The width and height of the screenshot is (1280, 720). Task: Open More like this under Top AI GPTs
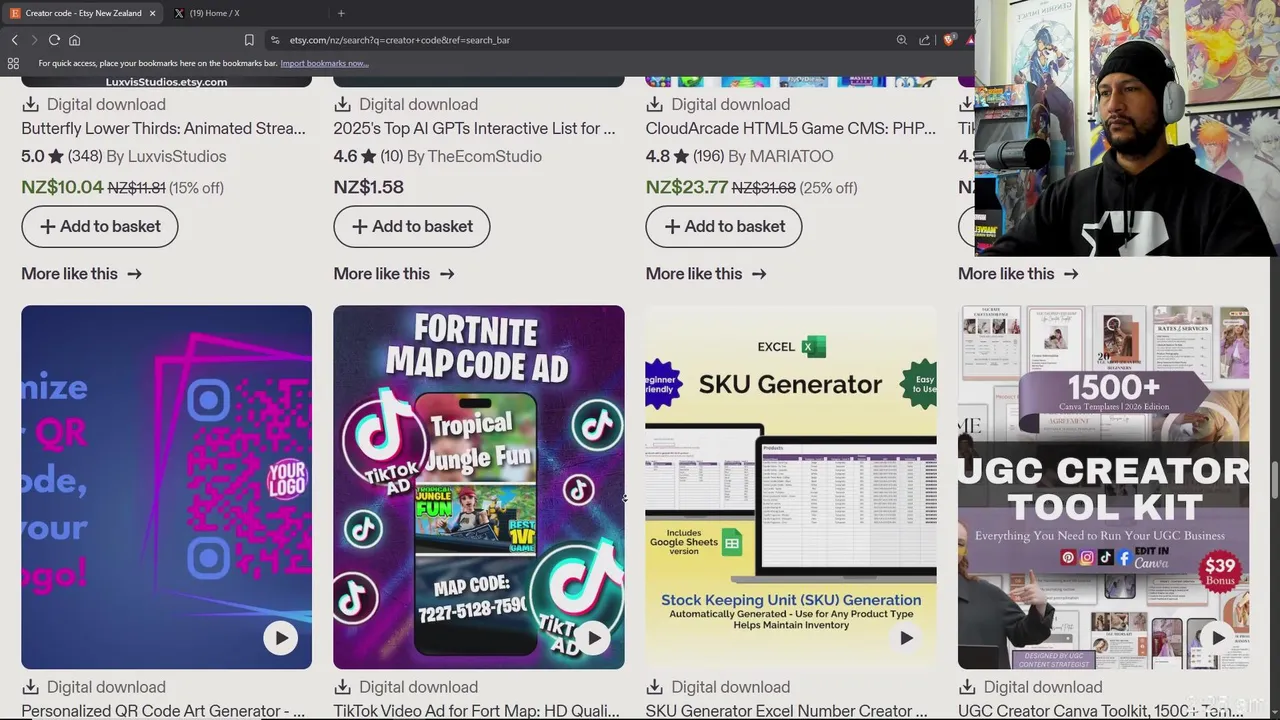point(393,273)
